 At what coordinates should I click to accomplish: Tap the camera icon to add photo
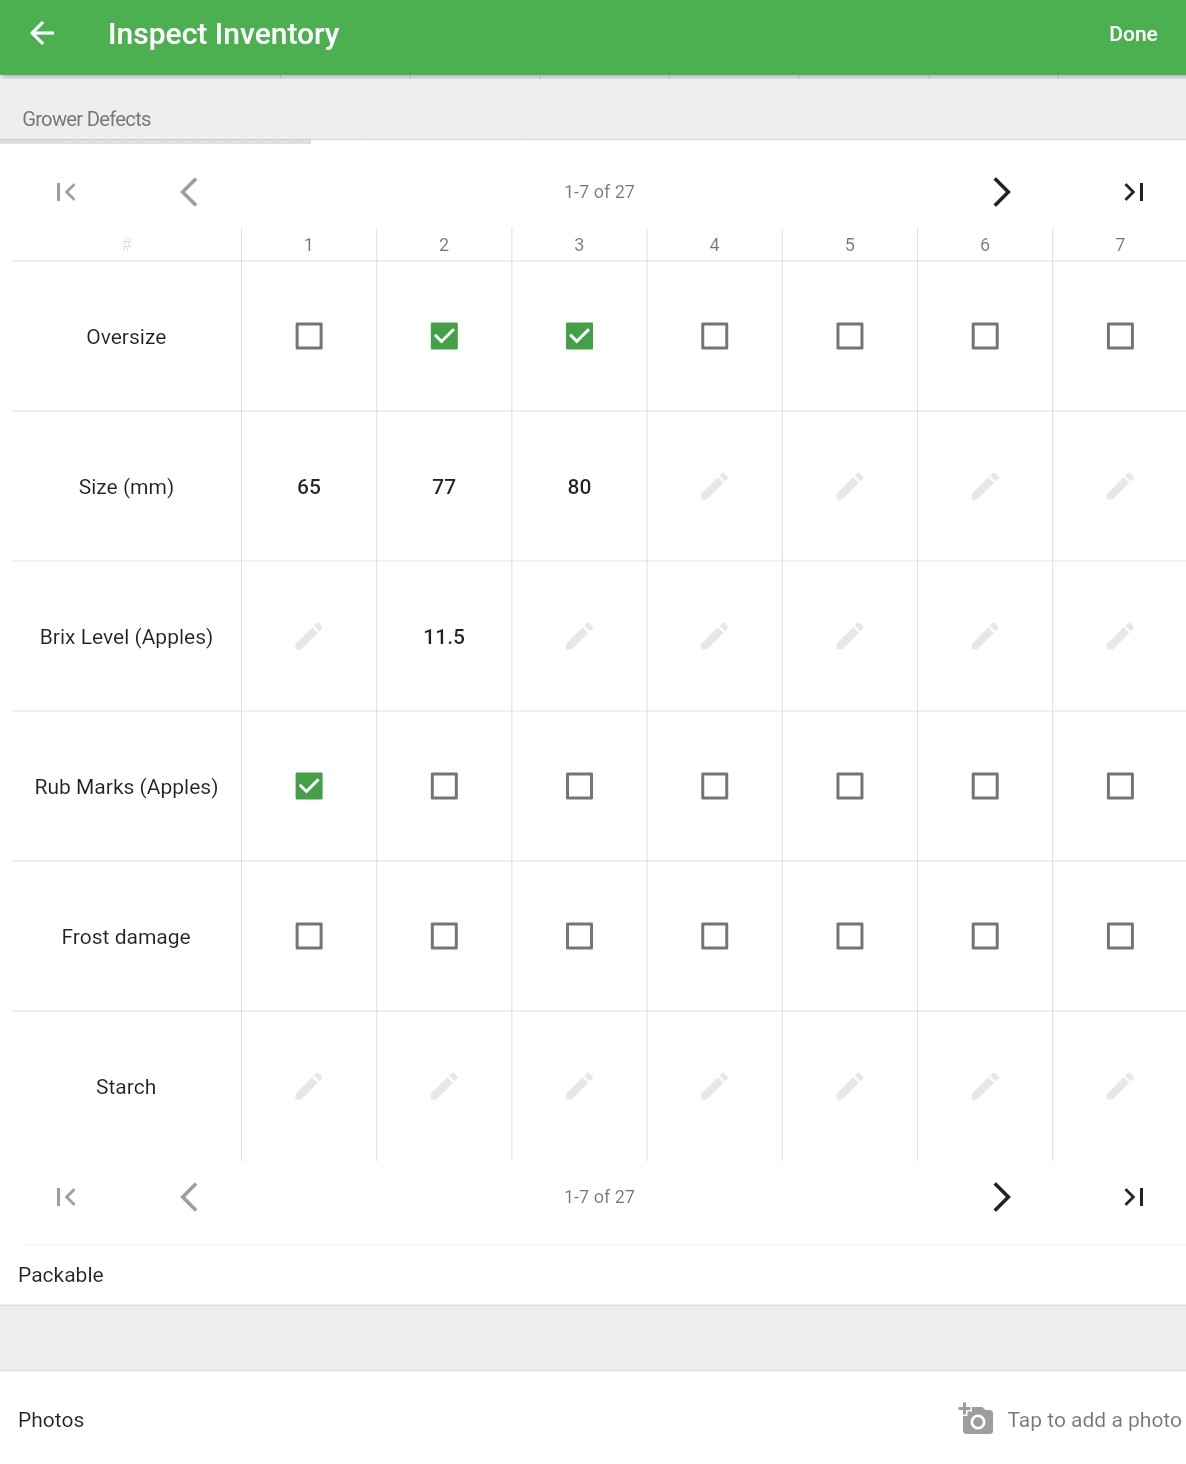976,1419
